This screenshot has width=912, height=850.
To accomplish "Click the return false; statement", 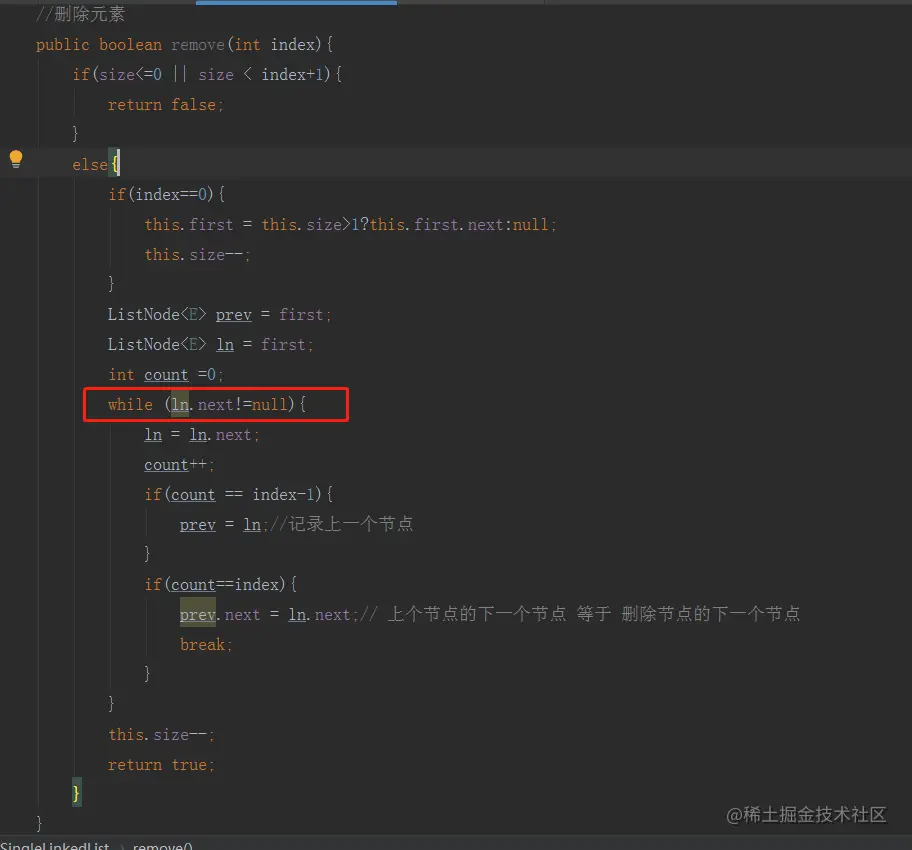I will coord(166,105).
